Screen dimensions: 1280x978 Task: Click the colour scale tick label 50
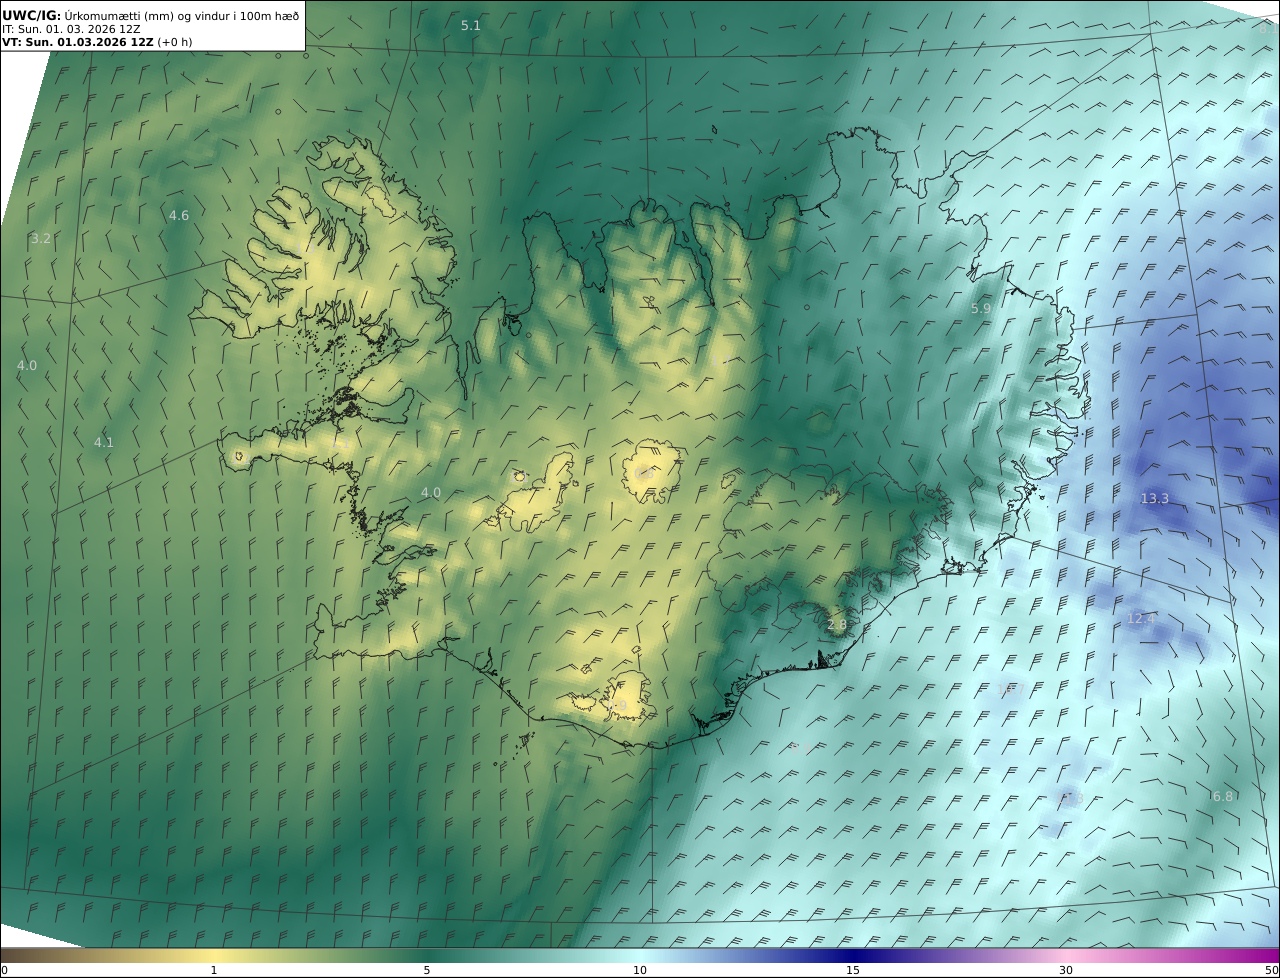point(1271,970)
